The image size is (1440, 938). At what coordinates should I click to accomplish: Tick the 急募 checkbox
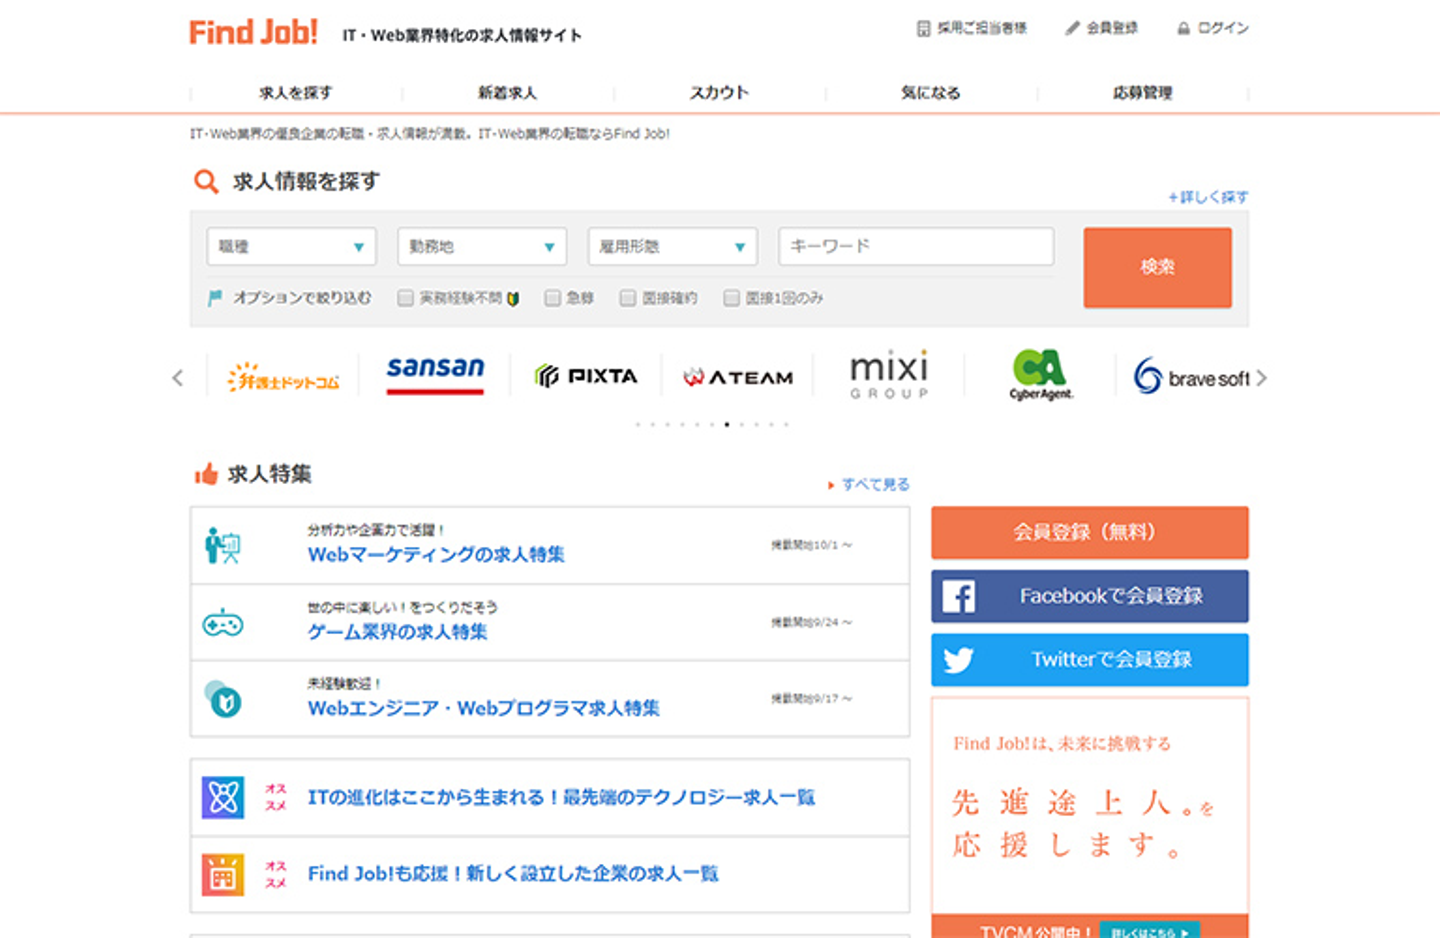[x=552, y=298]
